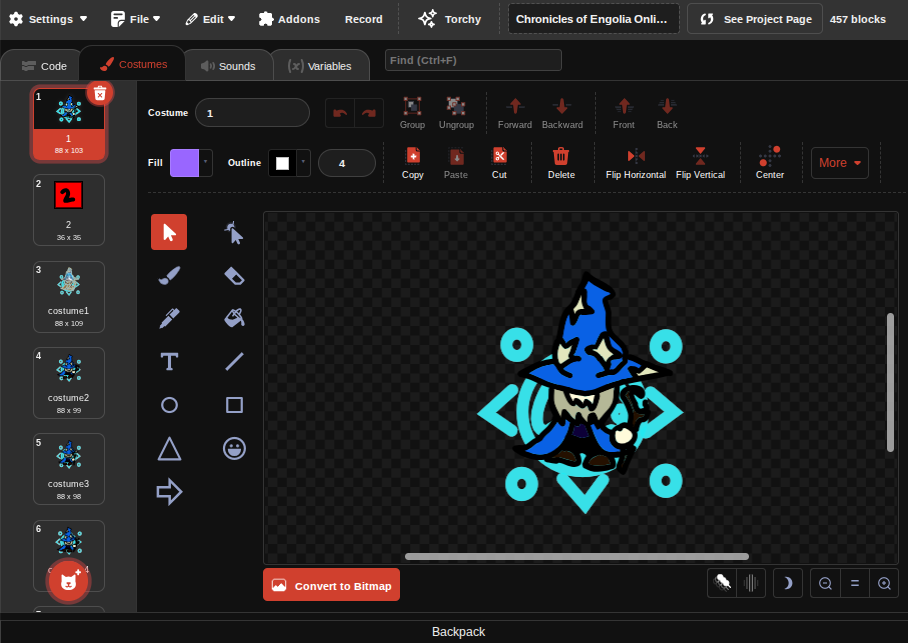The height and width of the screenshot is (643, 908).
Task: Open the Addons menu
Action: click(290, 19)
